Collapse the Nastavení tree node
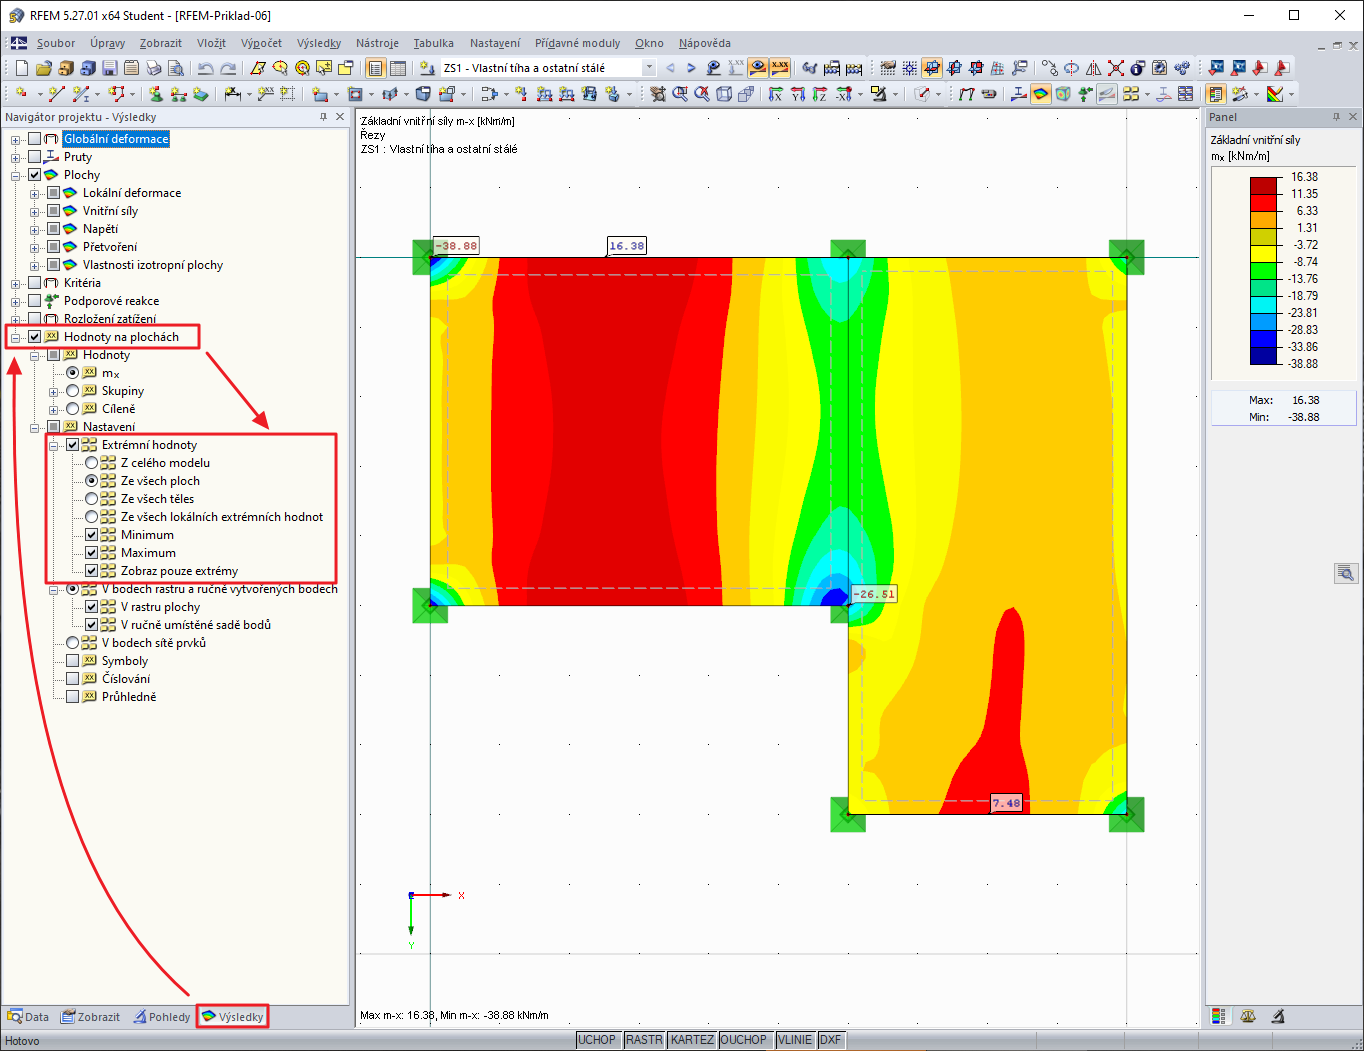This screenshot has width=1364, height=1051. tap(35, 428)
